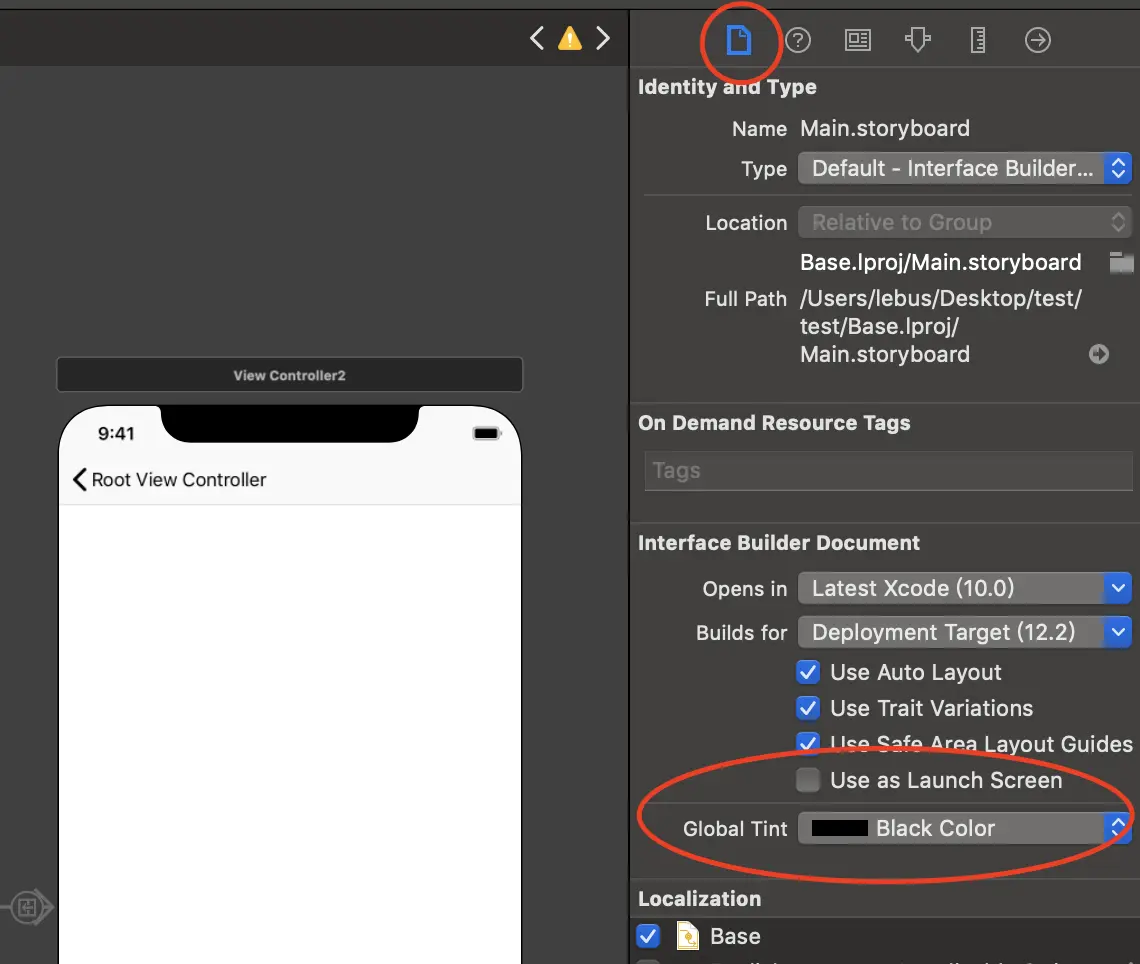This screenshot has width=1140, height=964.
Task: Open the Connections inspector arrow icon
Action: [x=1037, y=40]
